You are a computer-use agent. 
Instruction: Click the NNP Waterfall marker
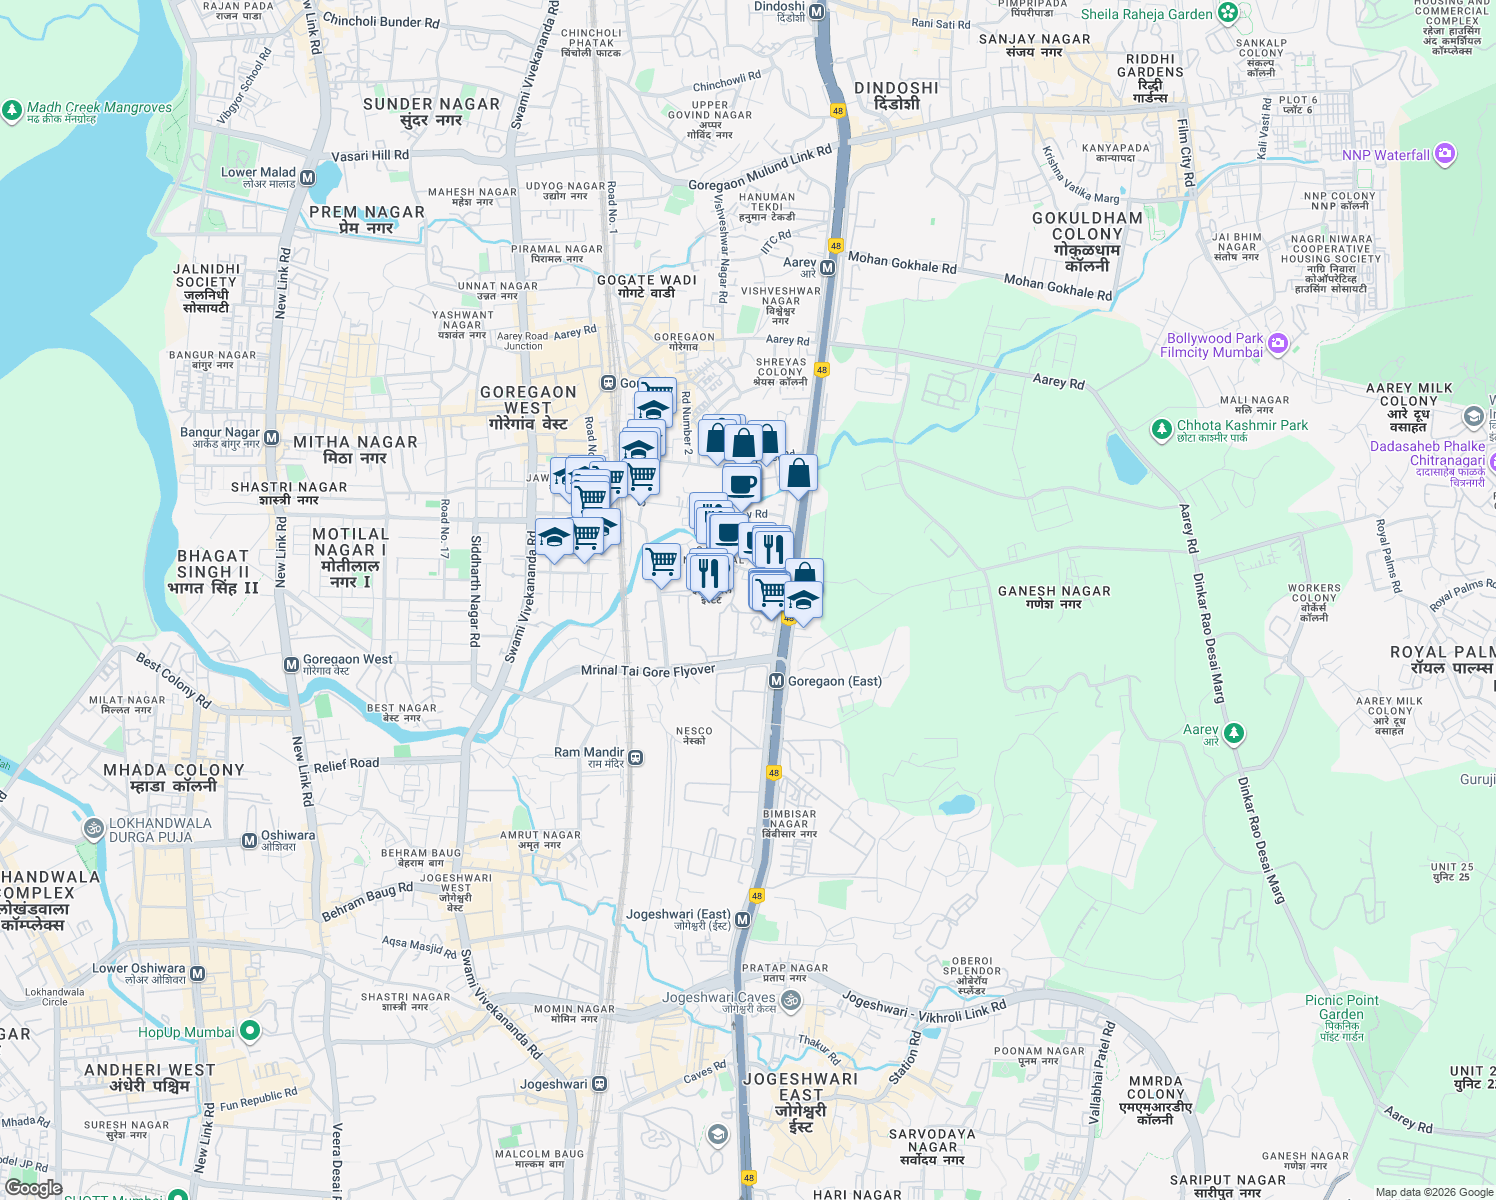point(1443,153)
